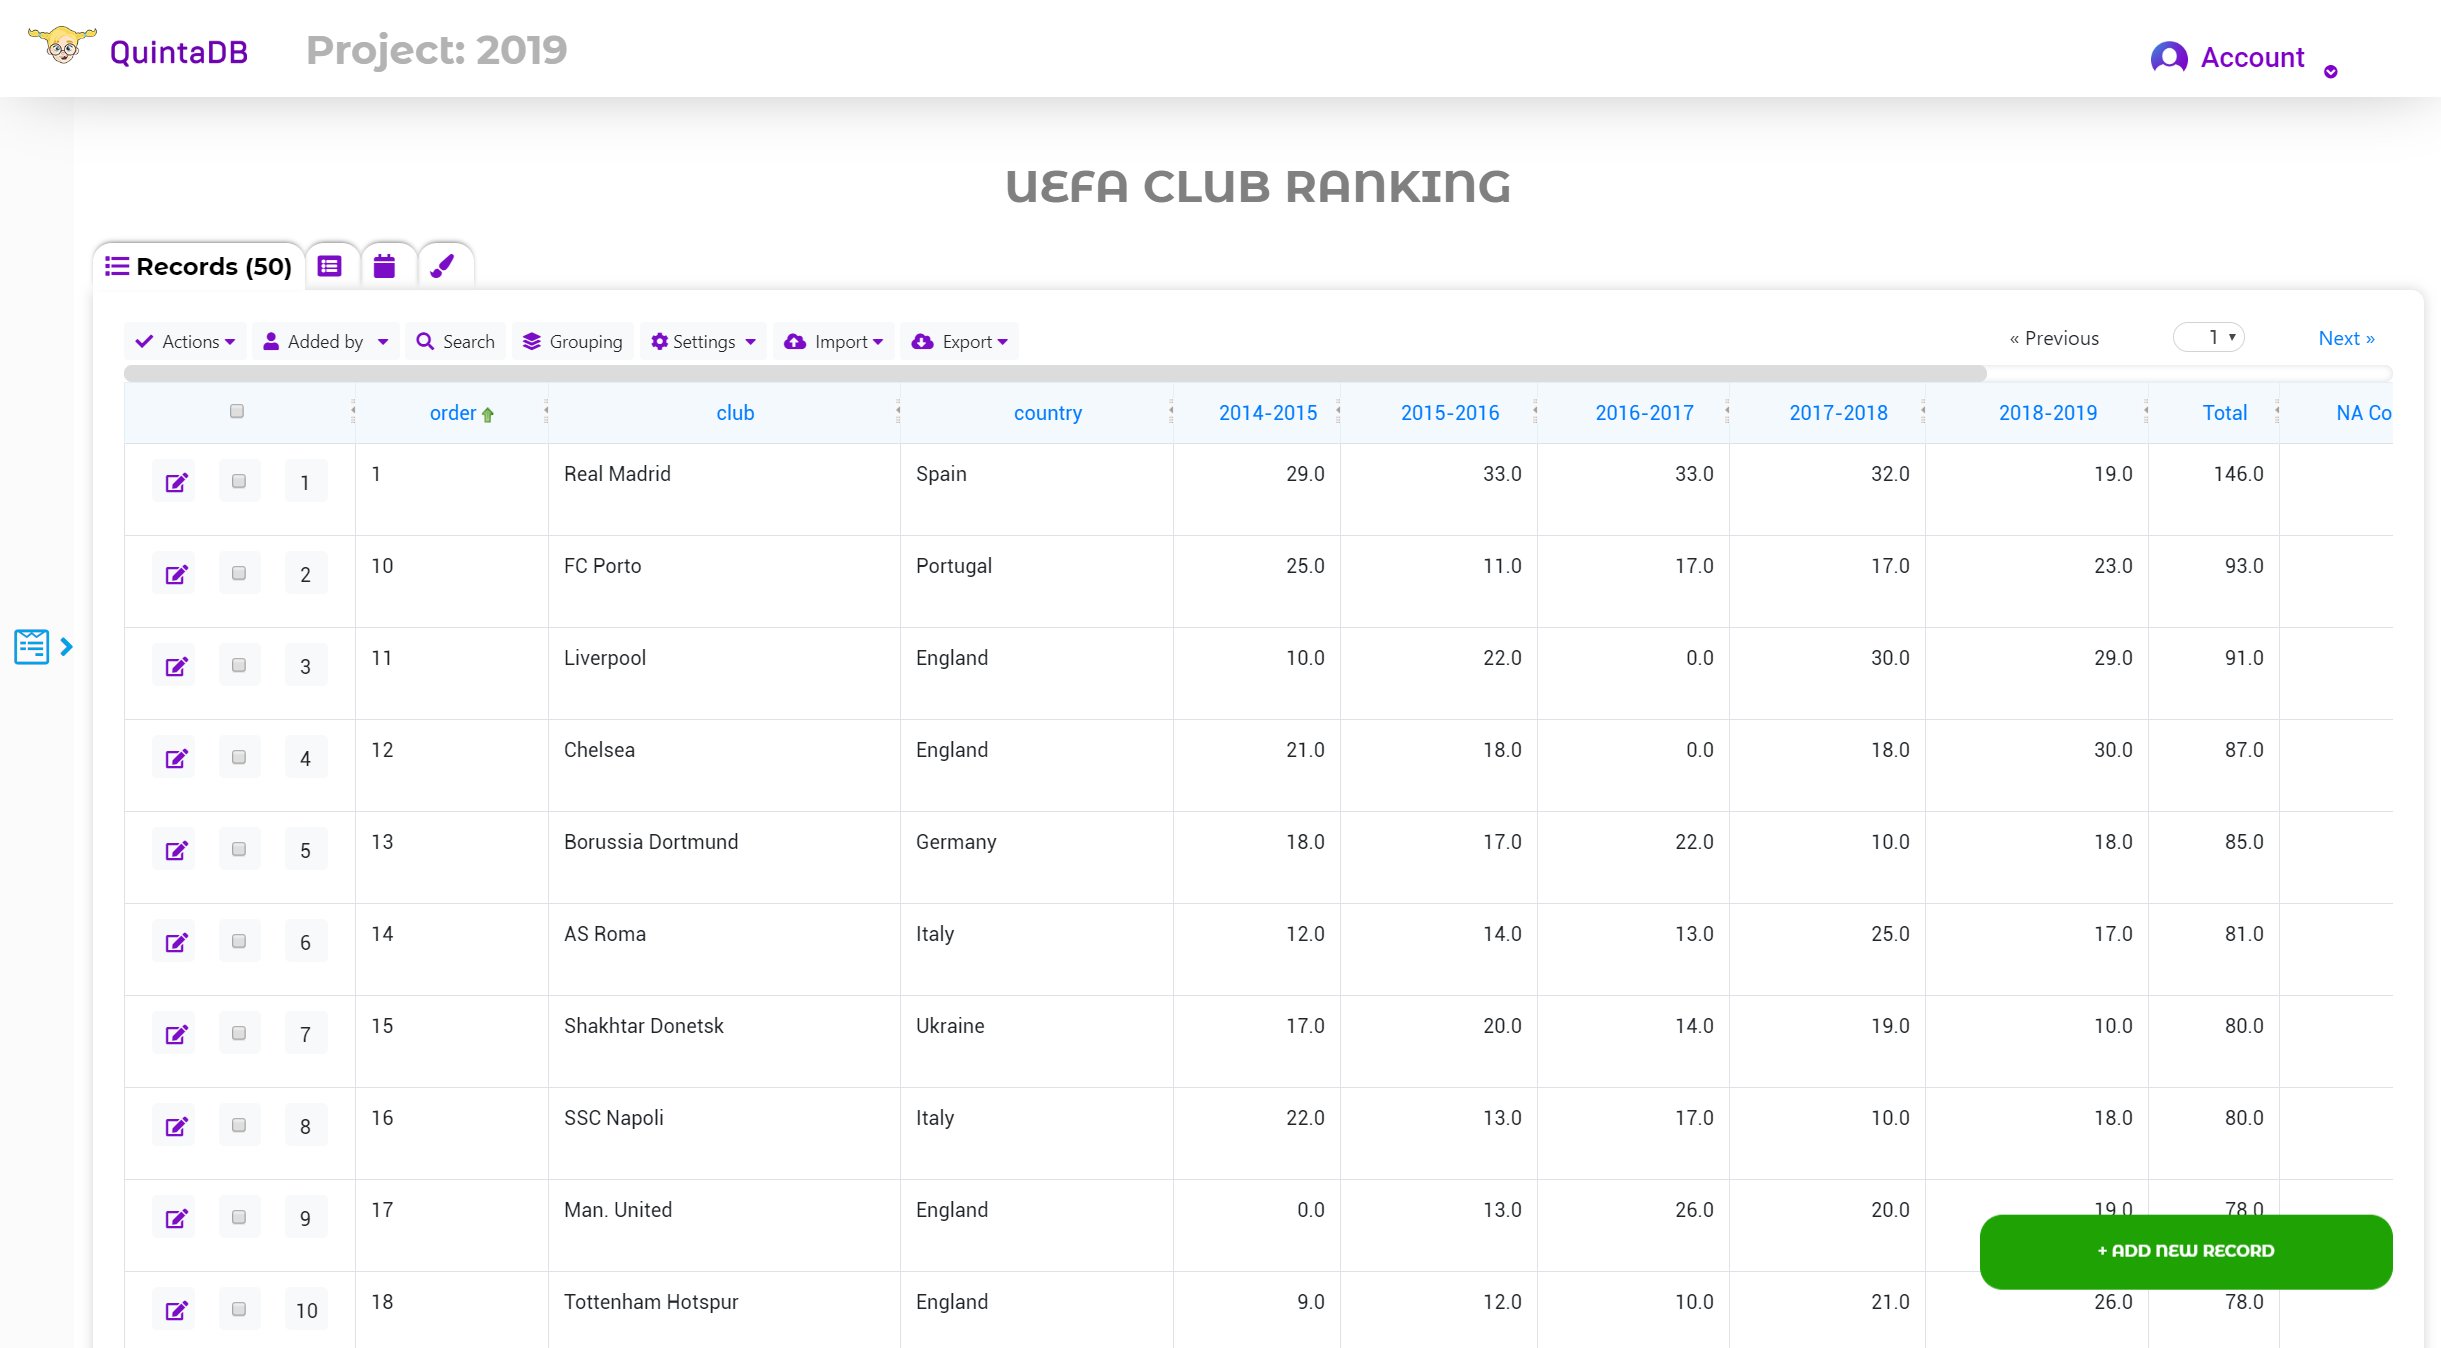The image size is (2441, 1348).
Task: Select the AS Roma row checkbox
Action: click(x=239, y=941)
